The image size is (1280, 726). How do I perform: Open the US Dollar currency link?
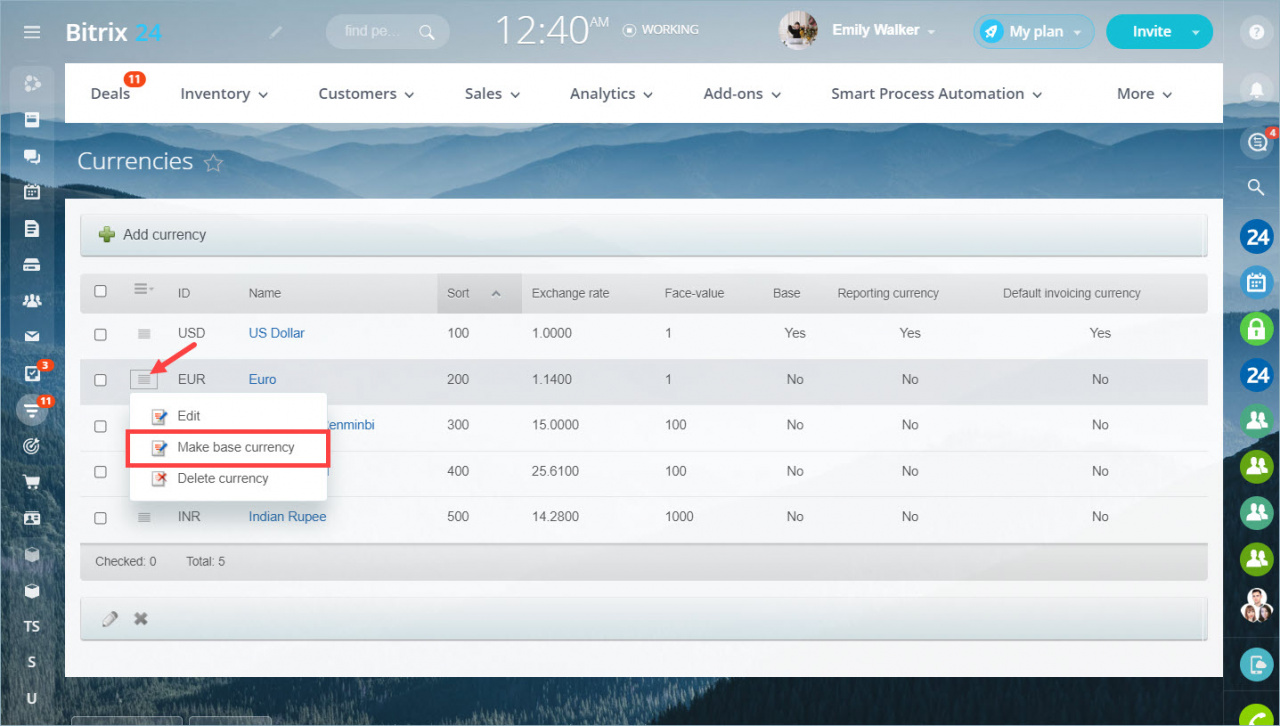pyautogui.click(x=276, y=333)
